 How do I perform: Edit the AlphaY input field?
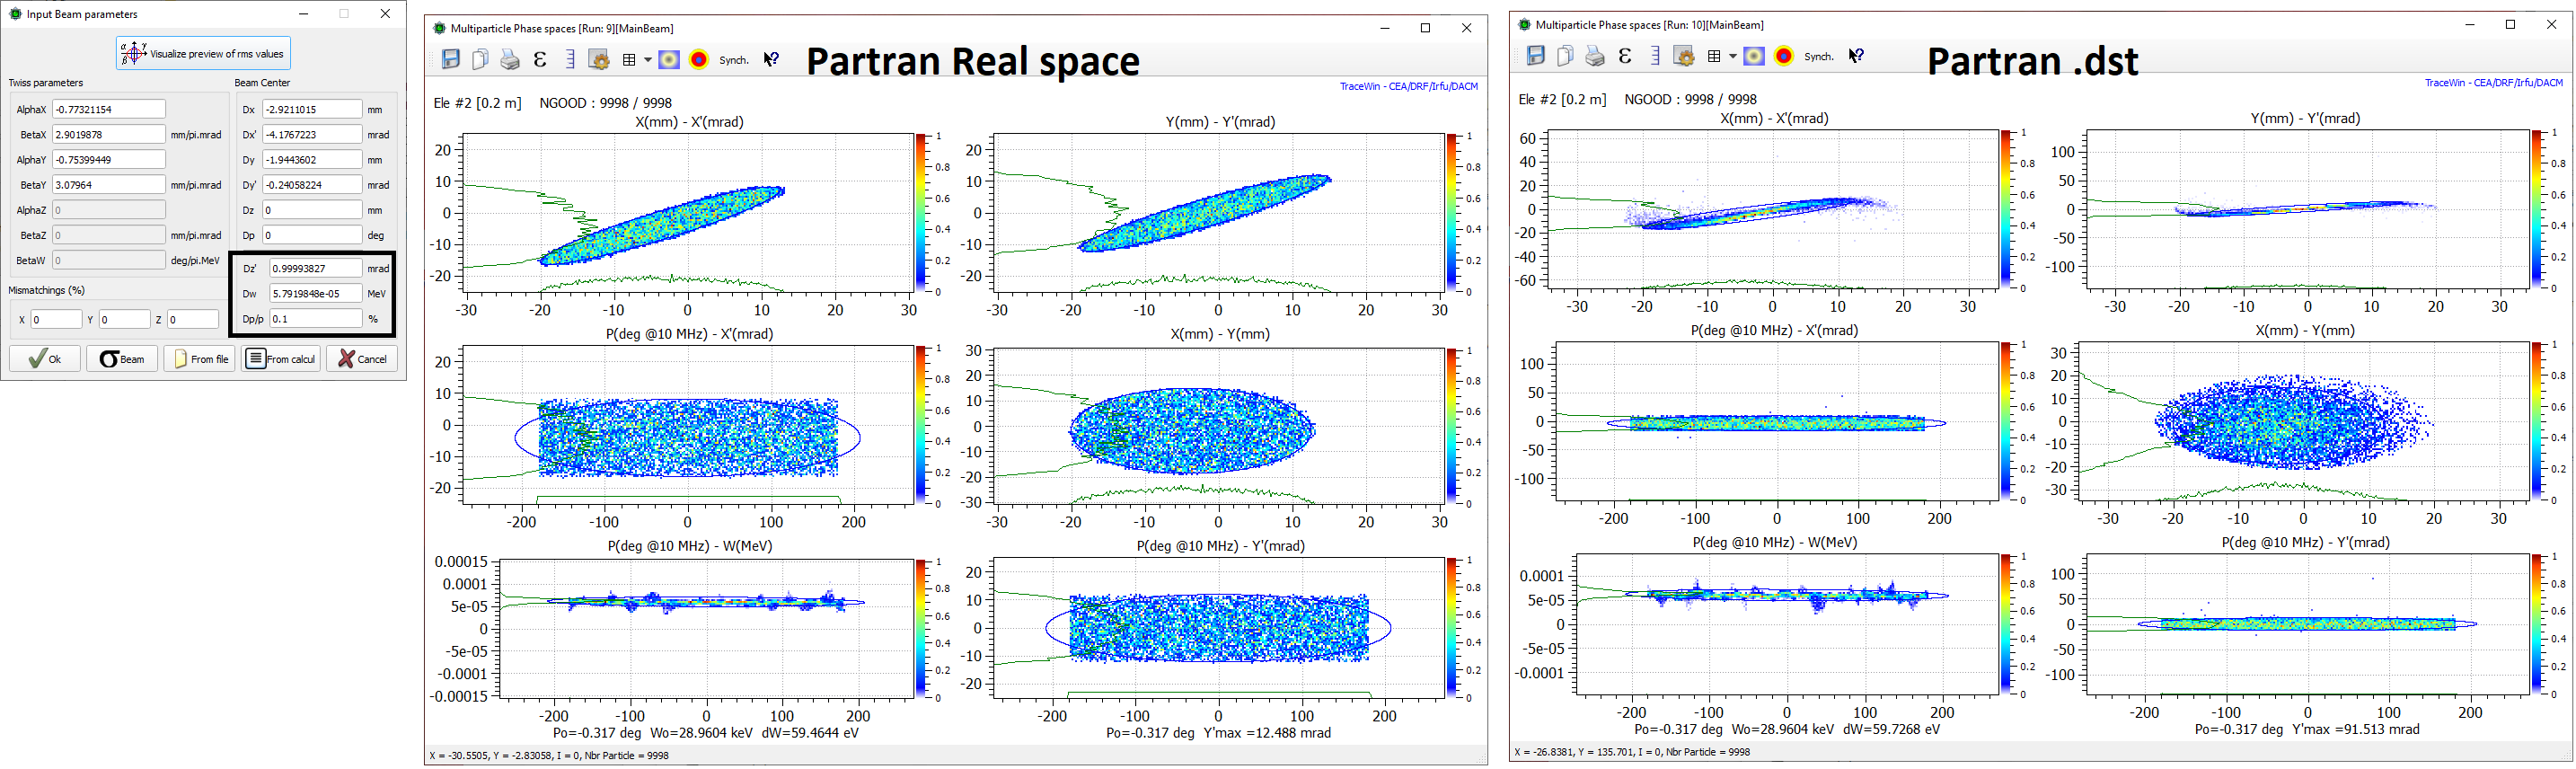[109, 159]
